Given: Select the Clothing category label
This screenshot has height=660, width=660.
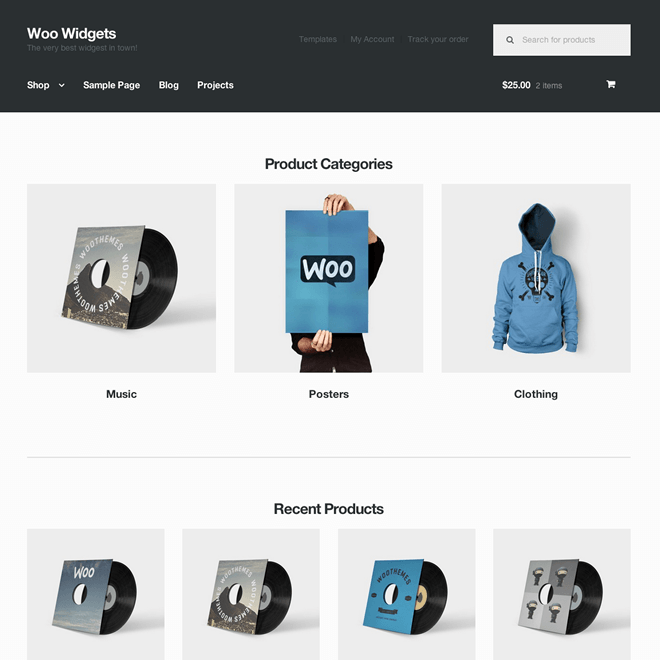Looking at the screenshot, I should click(x=536, y=394).
